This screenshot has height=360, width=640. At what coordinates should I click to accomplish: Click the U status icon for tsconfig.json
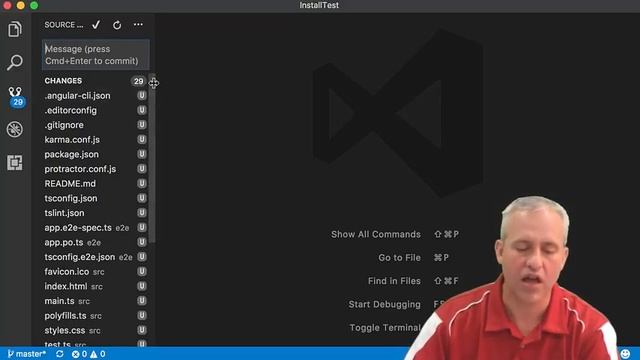pyautogui.click(x=142, y=198)
